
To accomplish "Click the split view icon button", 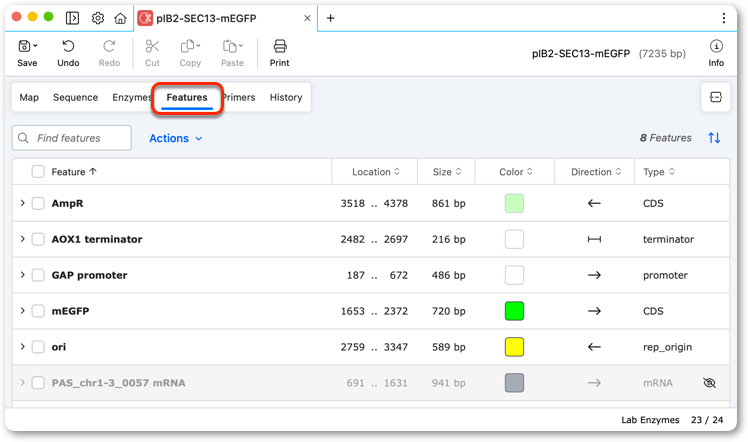I will point(716,97).
